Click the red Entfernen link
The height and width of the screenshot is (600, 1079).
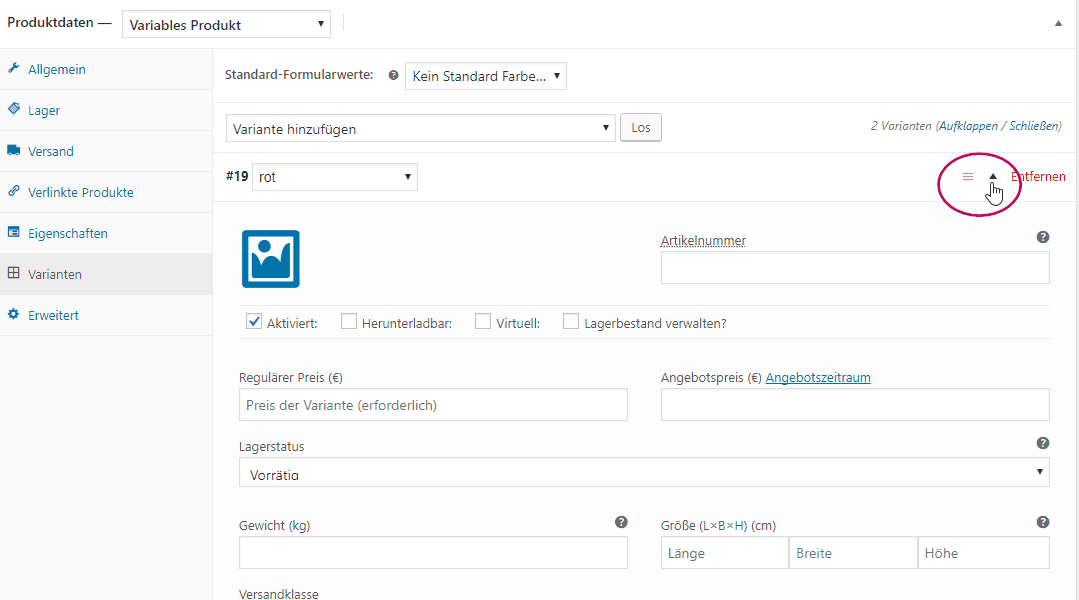point(1040,177)
